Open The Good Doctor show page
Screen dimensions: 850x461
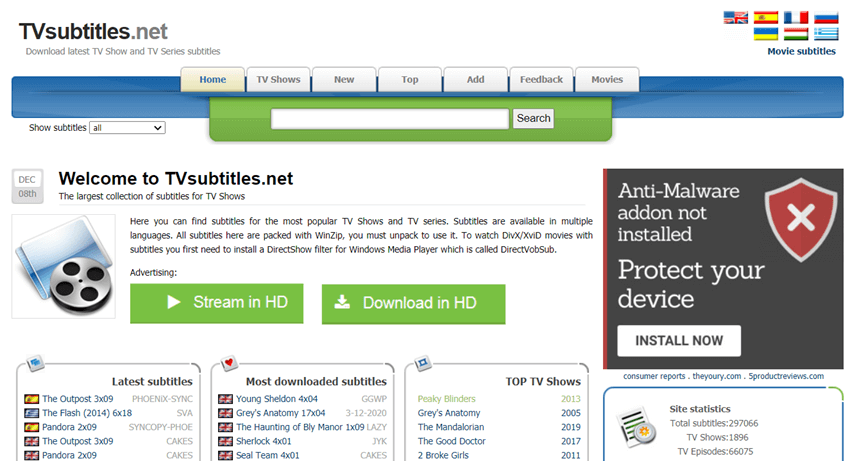(x=452, y=441)
